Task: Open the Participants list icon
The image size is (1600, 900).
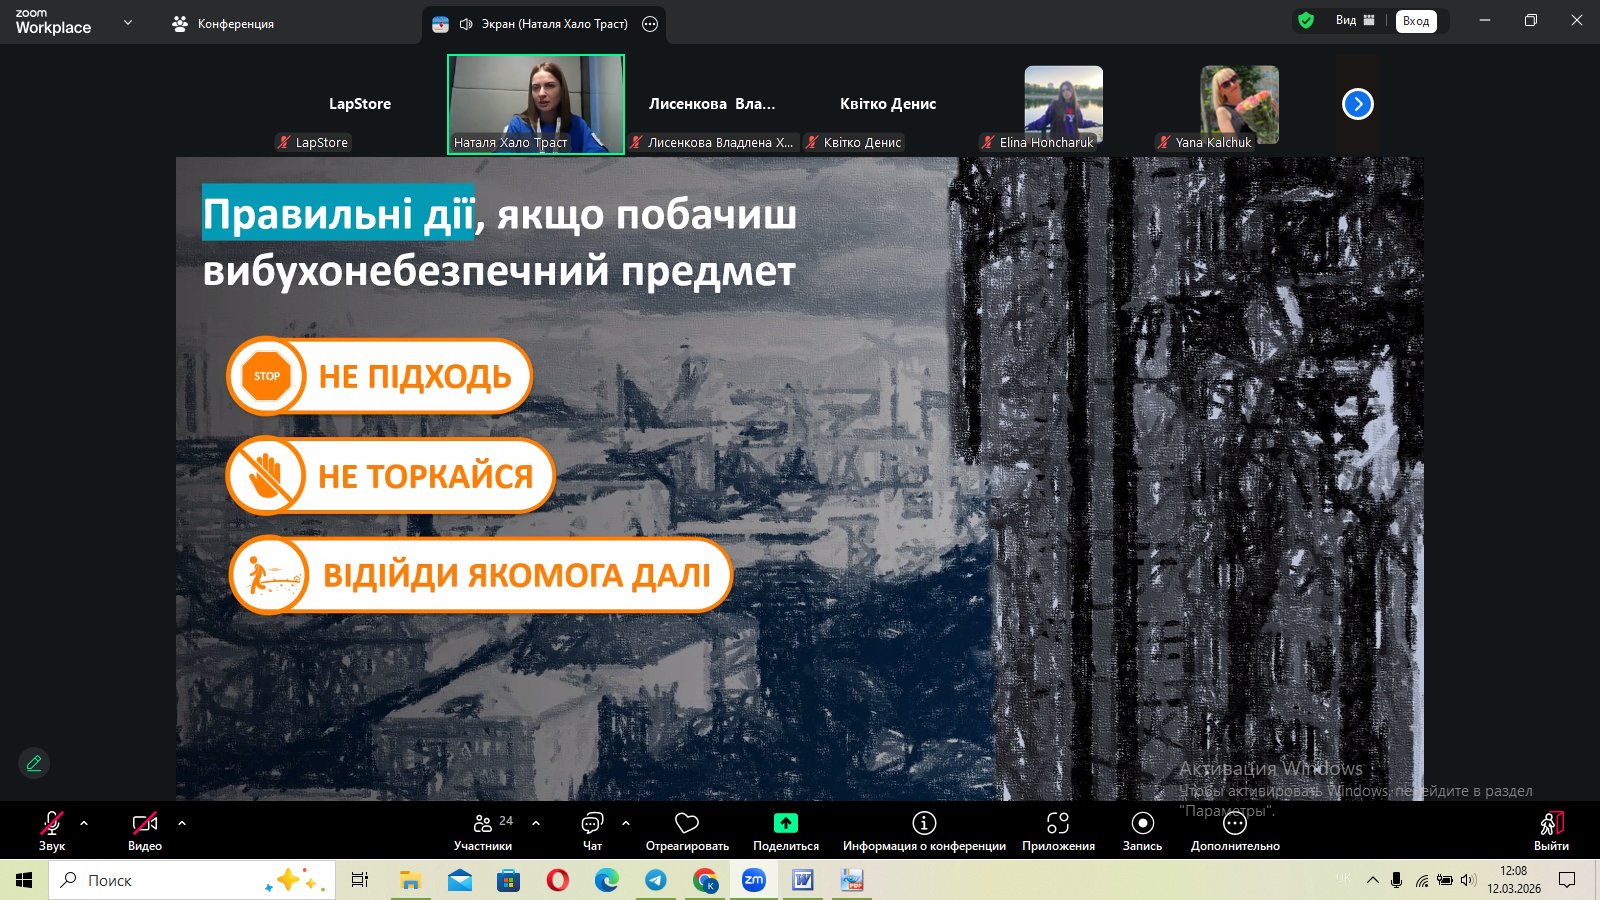Action: (x=483, y=824)
